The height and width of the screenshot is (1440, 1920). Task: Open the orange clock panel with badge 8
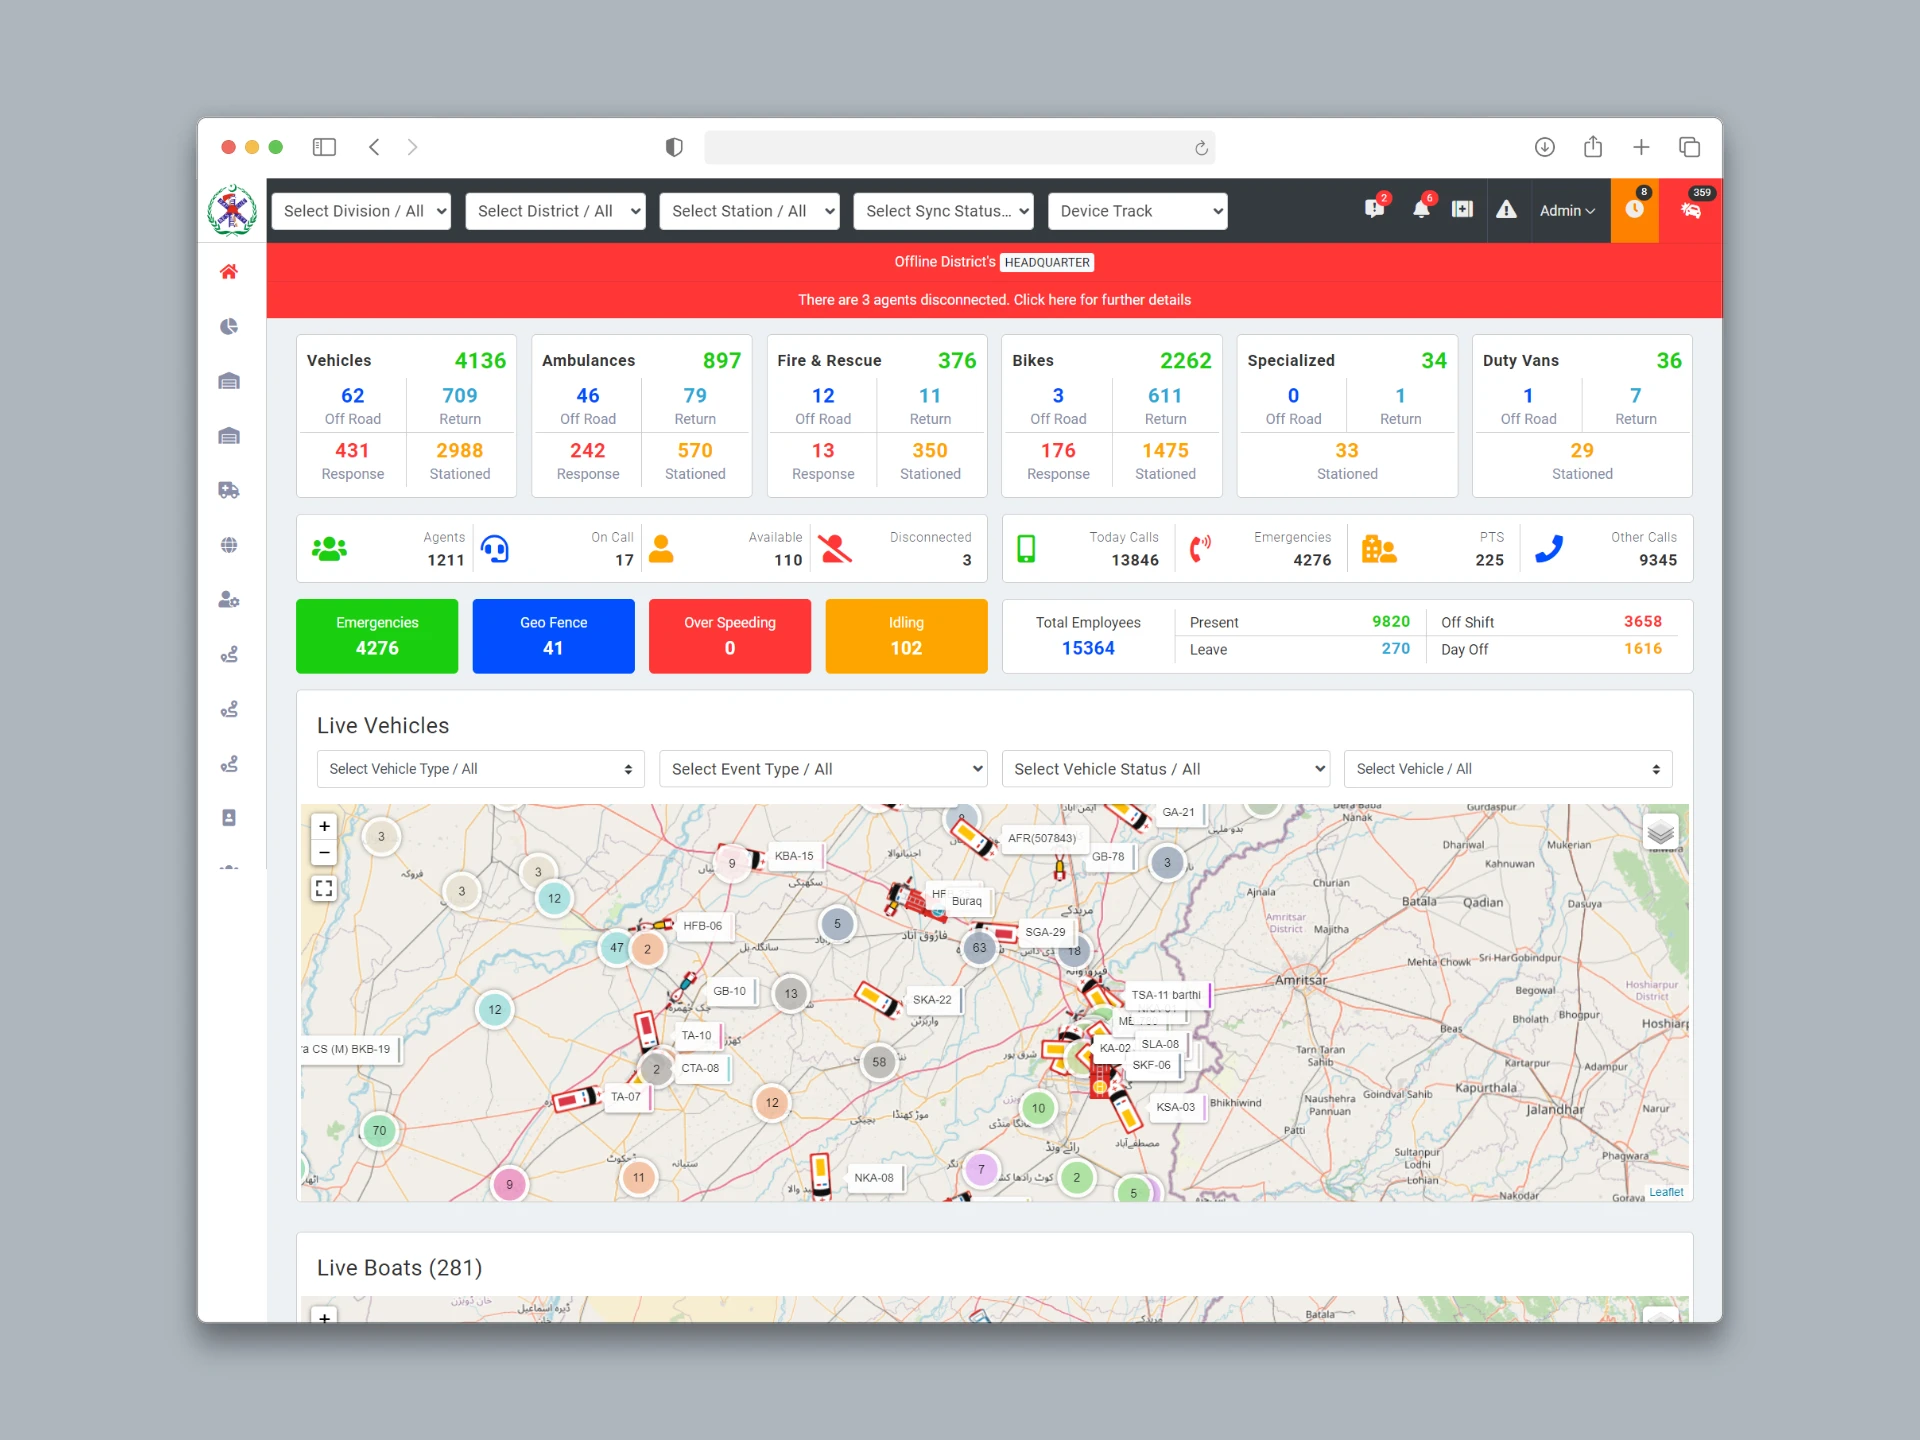coord(1635,210)
